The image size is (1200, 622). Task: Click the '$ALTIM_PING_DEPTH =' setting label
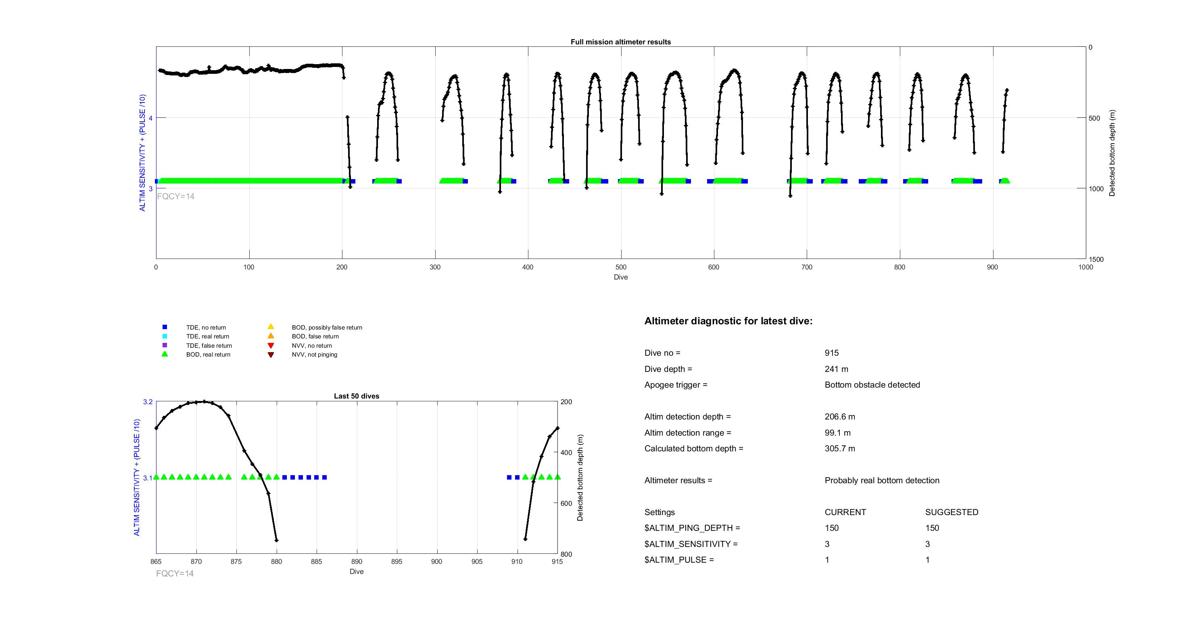692,528
